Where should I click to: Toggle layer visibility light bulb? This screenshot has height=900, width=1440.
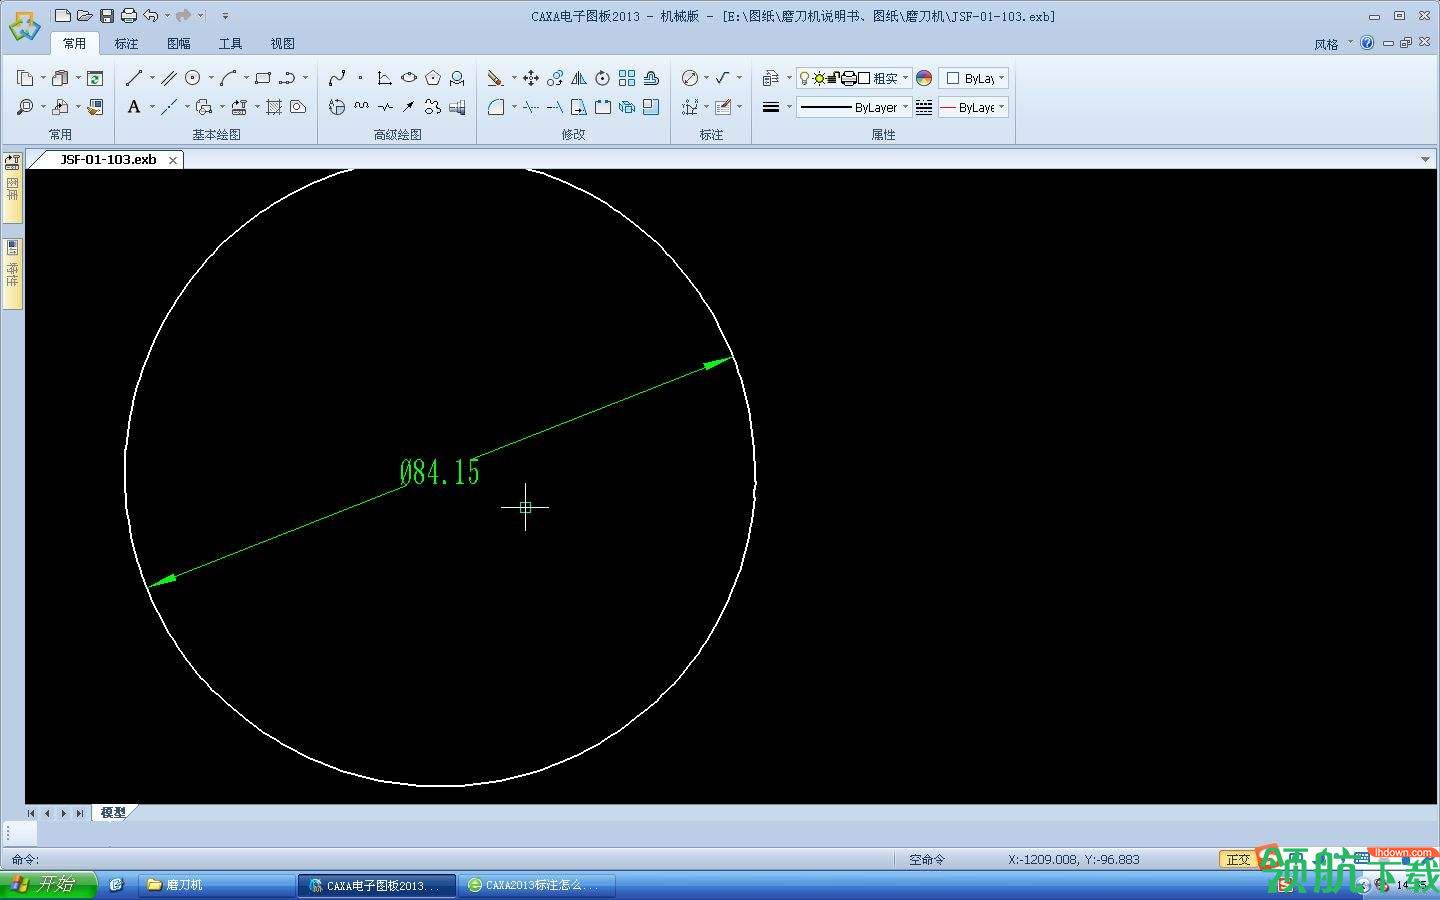tap(804, 77)
